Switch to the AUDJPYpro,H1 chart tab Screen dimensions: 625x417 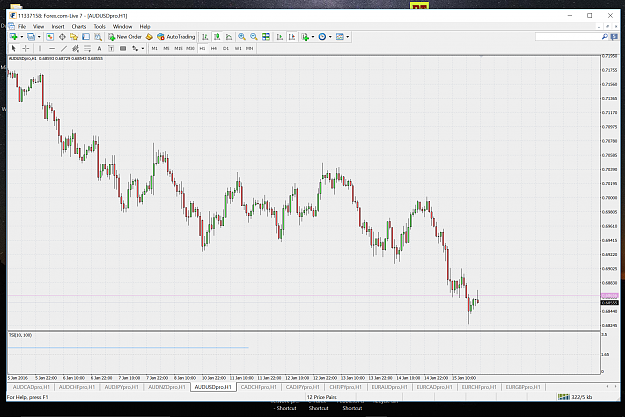point(121,387)
